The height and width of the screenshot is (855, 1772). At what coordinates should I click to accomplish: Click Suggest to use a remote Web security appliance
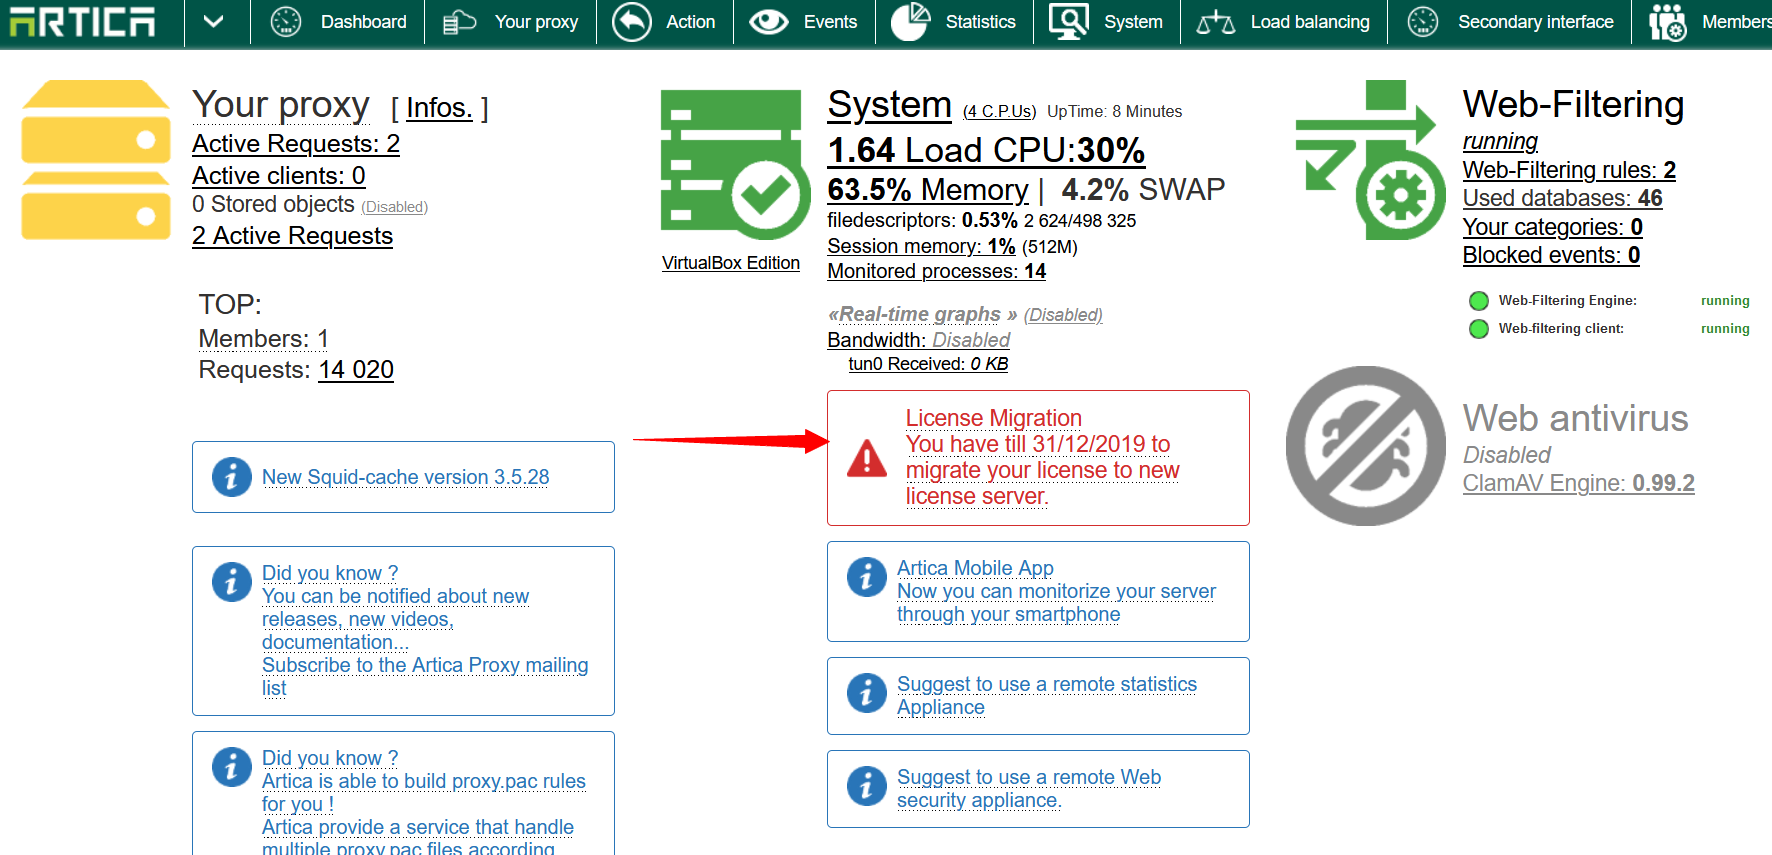coord(1029,789)
